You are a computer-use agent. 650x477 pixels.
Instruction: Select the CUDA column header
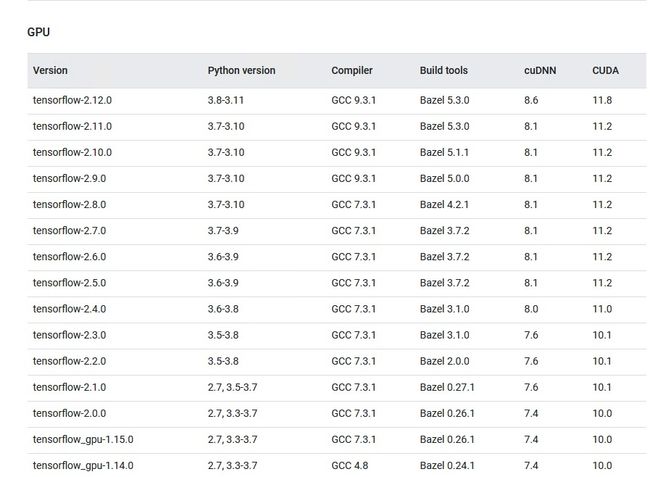point(605,70)
